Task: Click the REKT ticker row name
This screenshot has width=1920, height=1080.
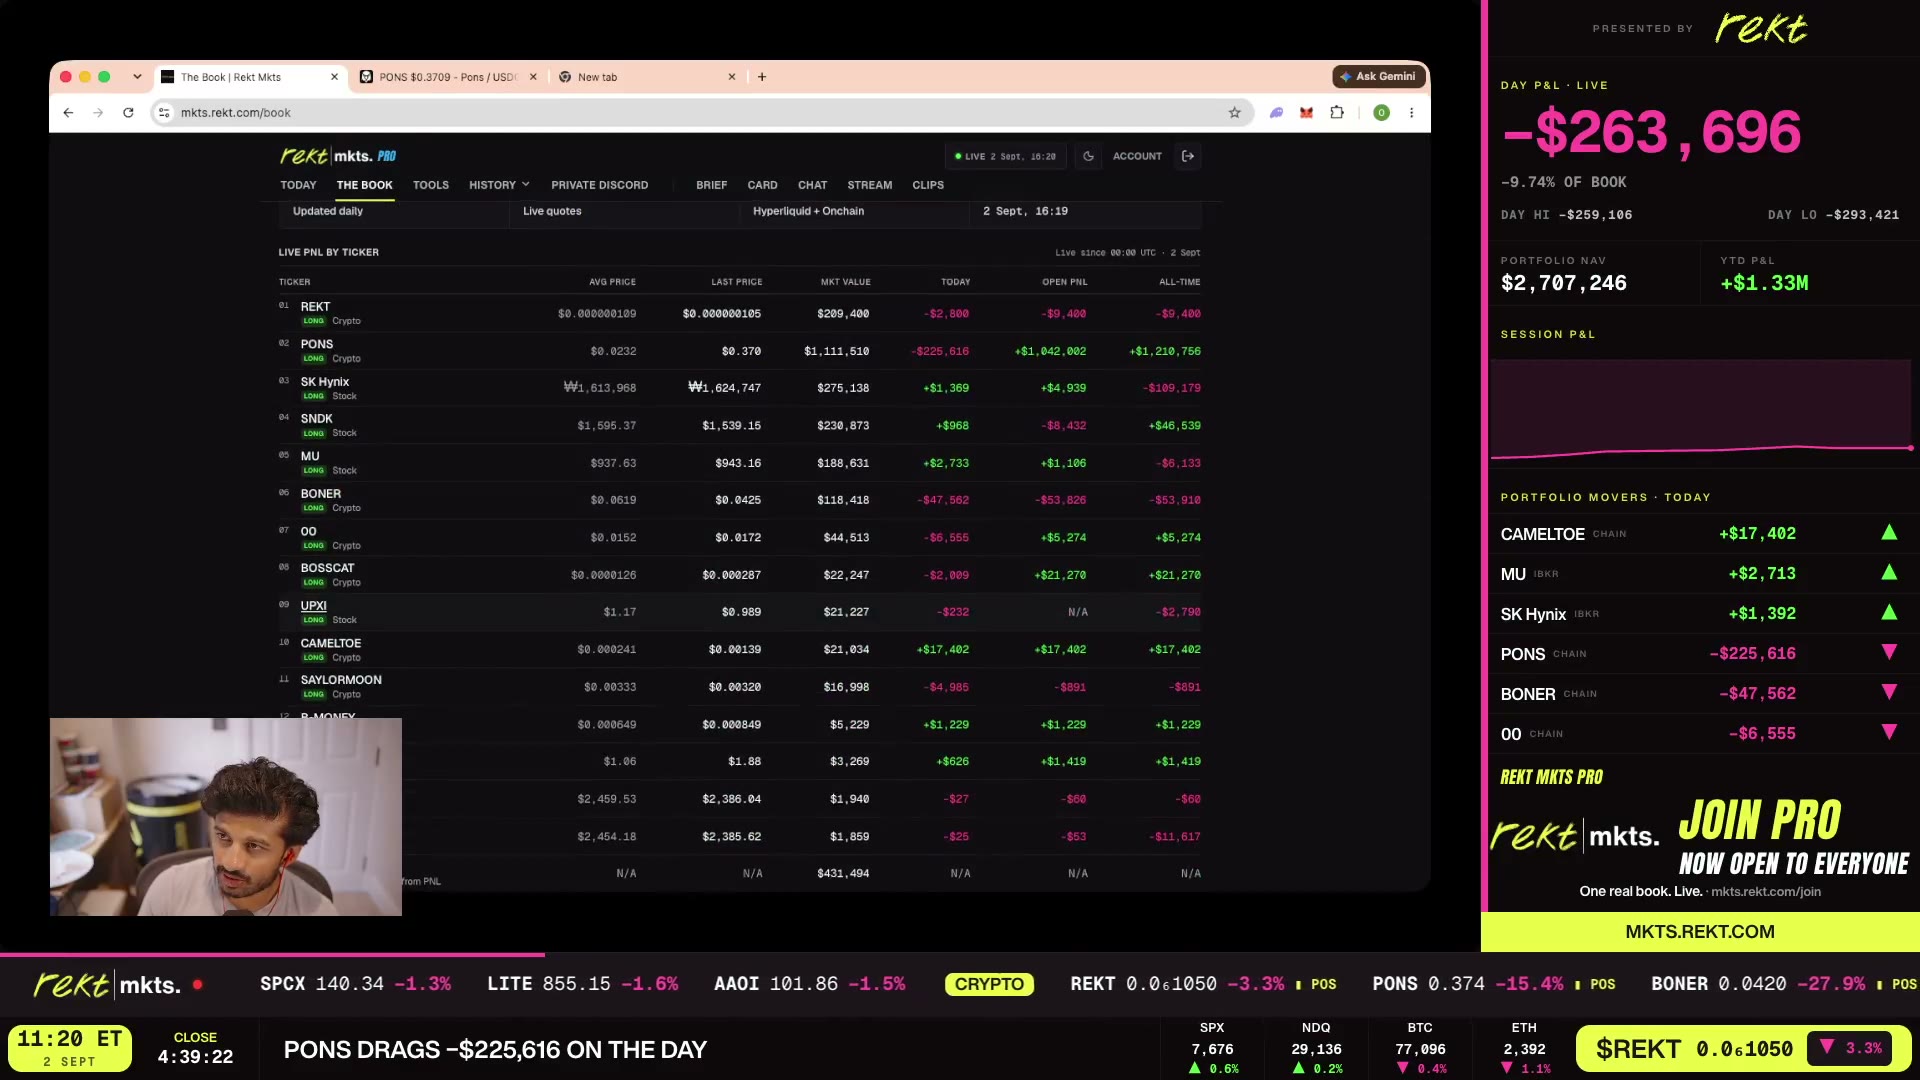Action: point(315,307)
